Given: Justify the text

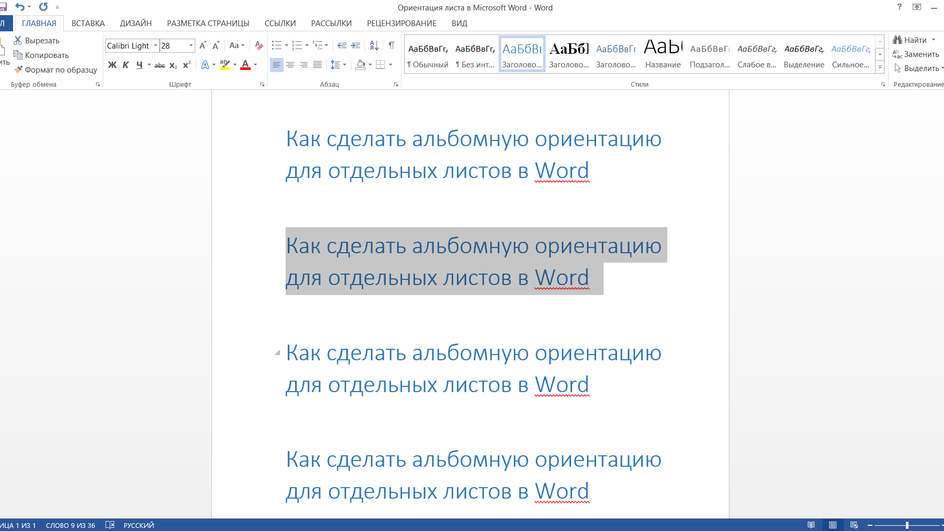Looking at the screenshot, I should click(x=317, y=65).
